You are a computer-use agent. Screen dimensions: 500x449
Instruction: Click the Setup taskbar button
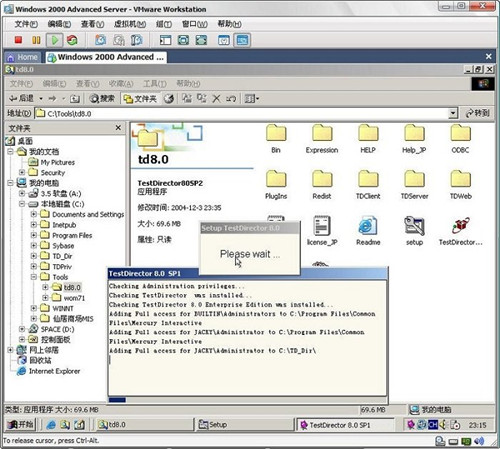pyautogui.click(x=245, y=424)
